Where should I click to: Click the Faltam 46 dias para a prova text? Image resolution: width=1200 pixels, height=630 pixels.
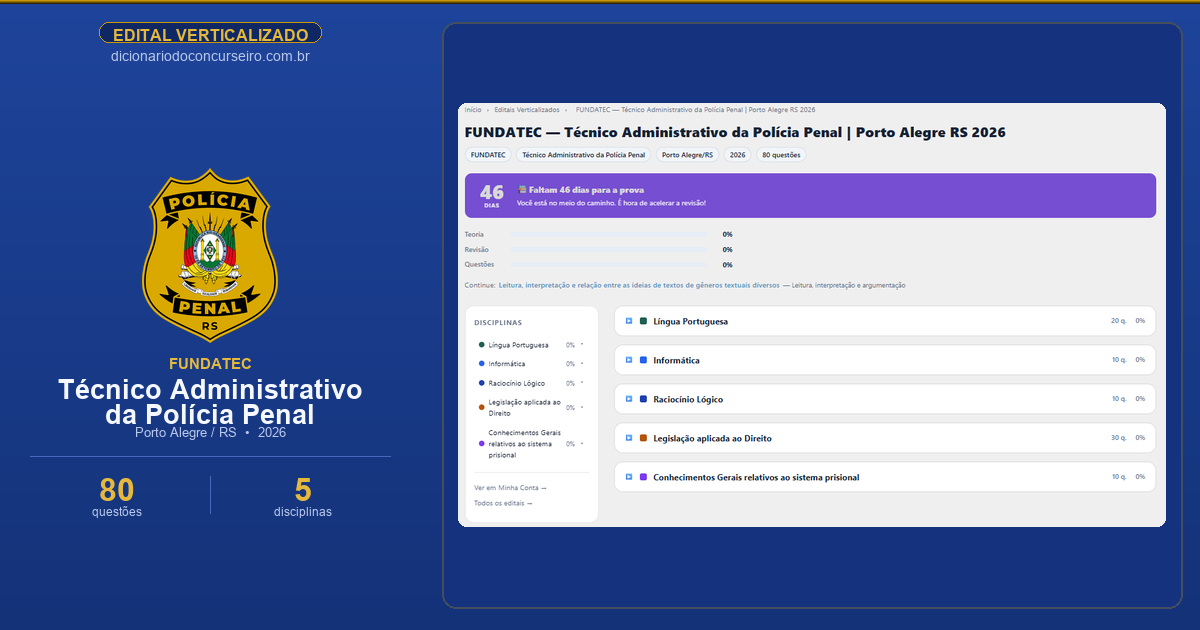pos(586,189)
